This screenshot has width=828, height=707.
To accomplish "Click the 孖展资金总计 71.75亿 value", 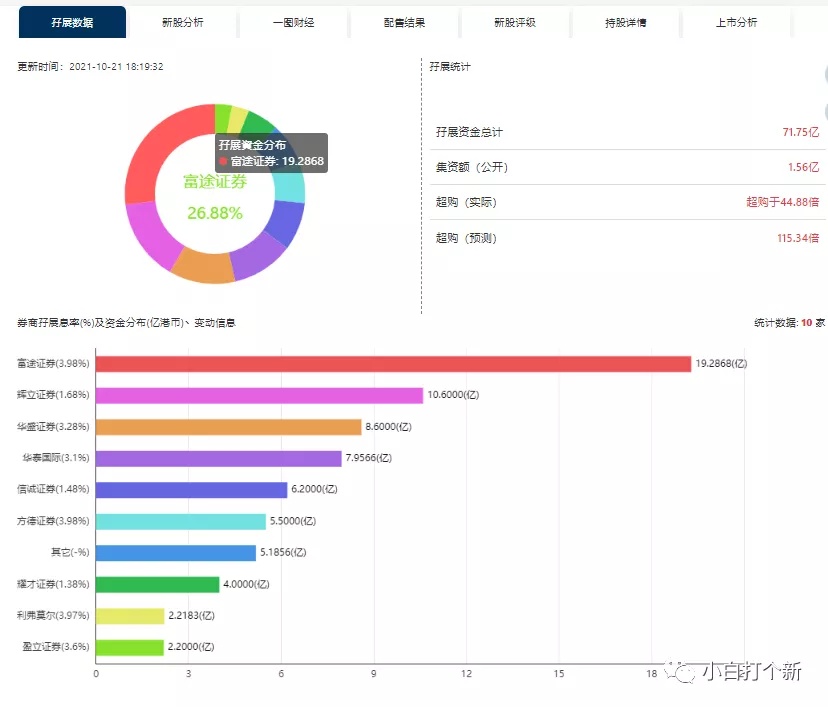I will [x=801, y=132].
